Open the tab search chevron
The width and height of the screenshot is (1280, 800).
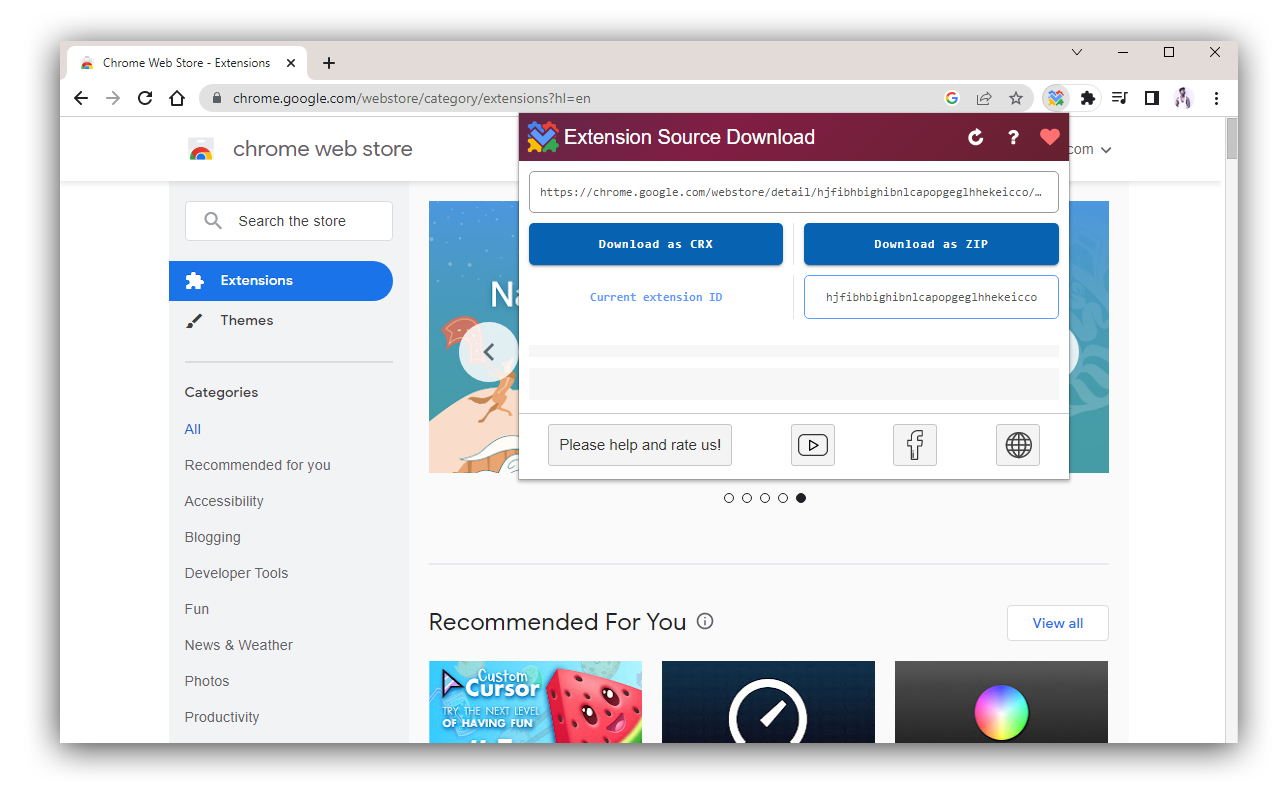tap(1077, 52)
